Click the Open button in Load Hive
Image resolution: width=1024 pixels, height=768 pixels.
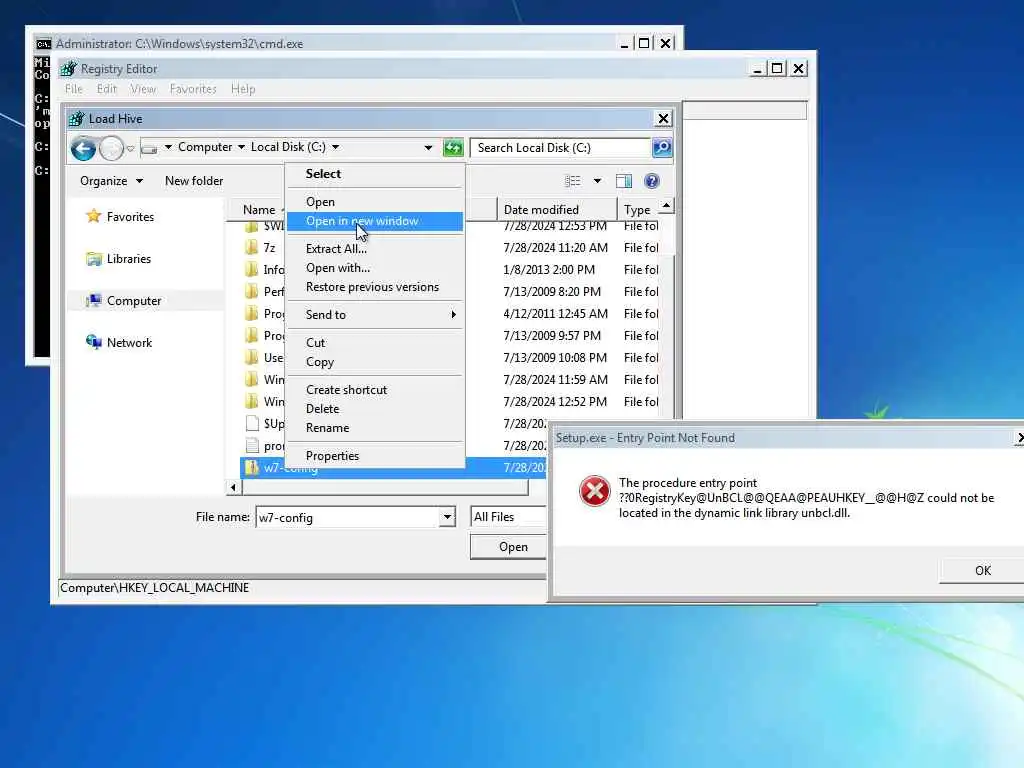pos(509,547)
